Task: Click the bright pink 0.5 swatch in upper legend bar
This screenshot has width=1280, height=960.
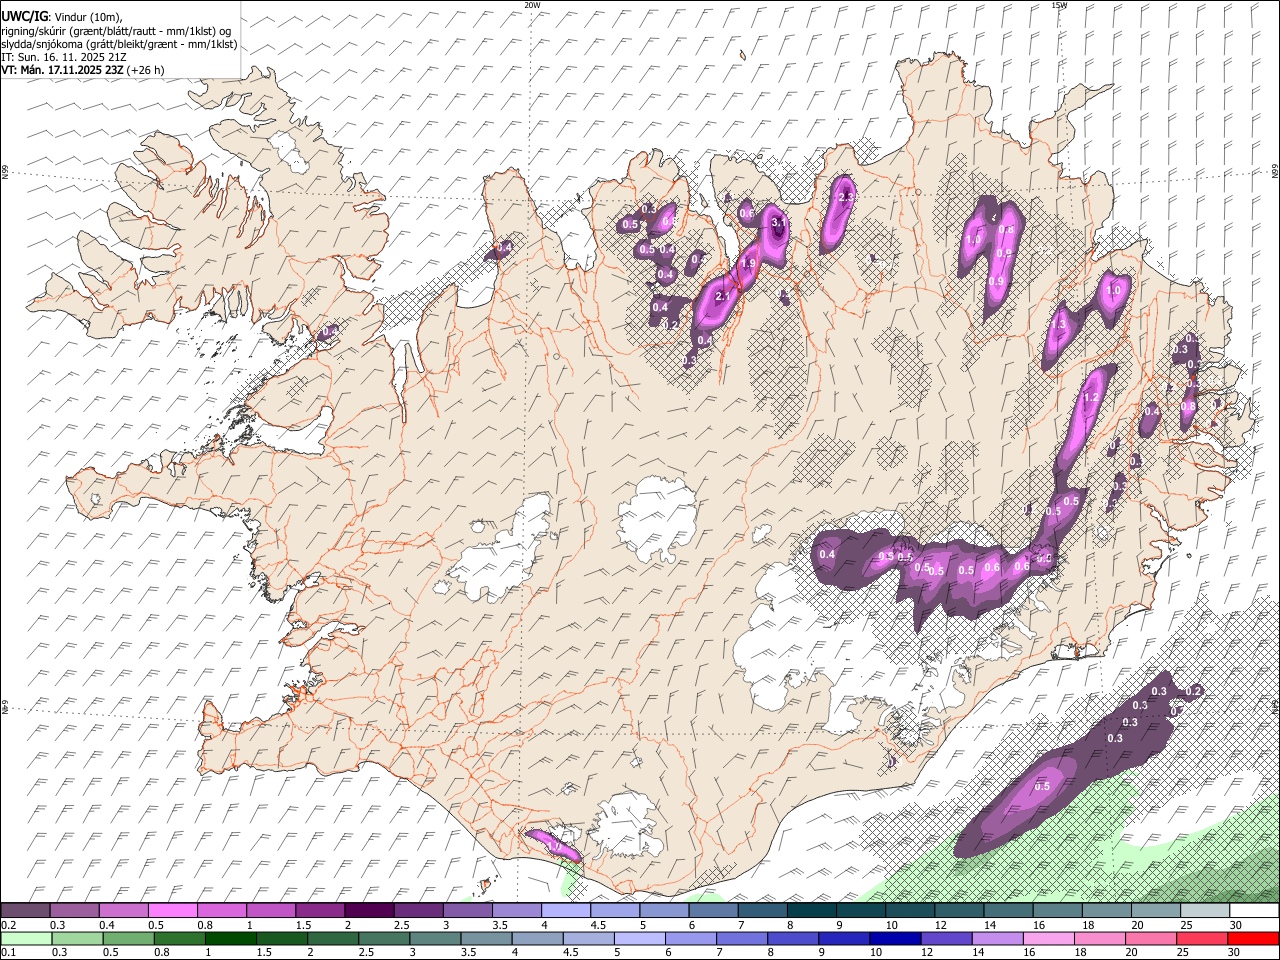Action: click(x=172, y=911)
